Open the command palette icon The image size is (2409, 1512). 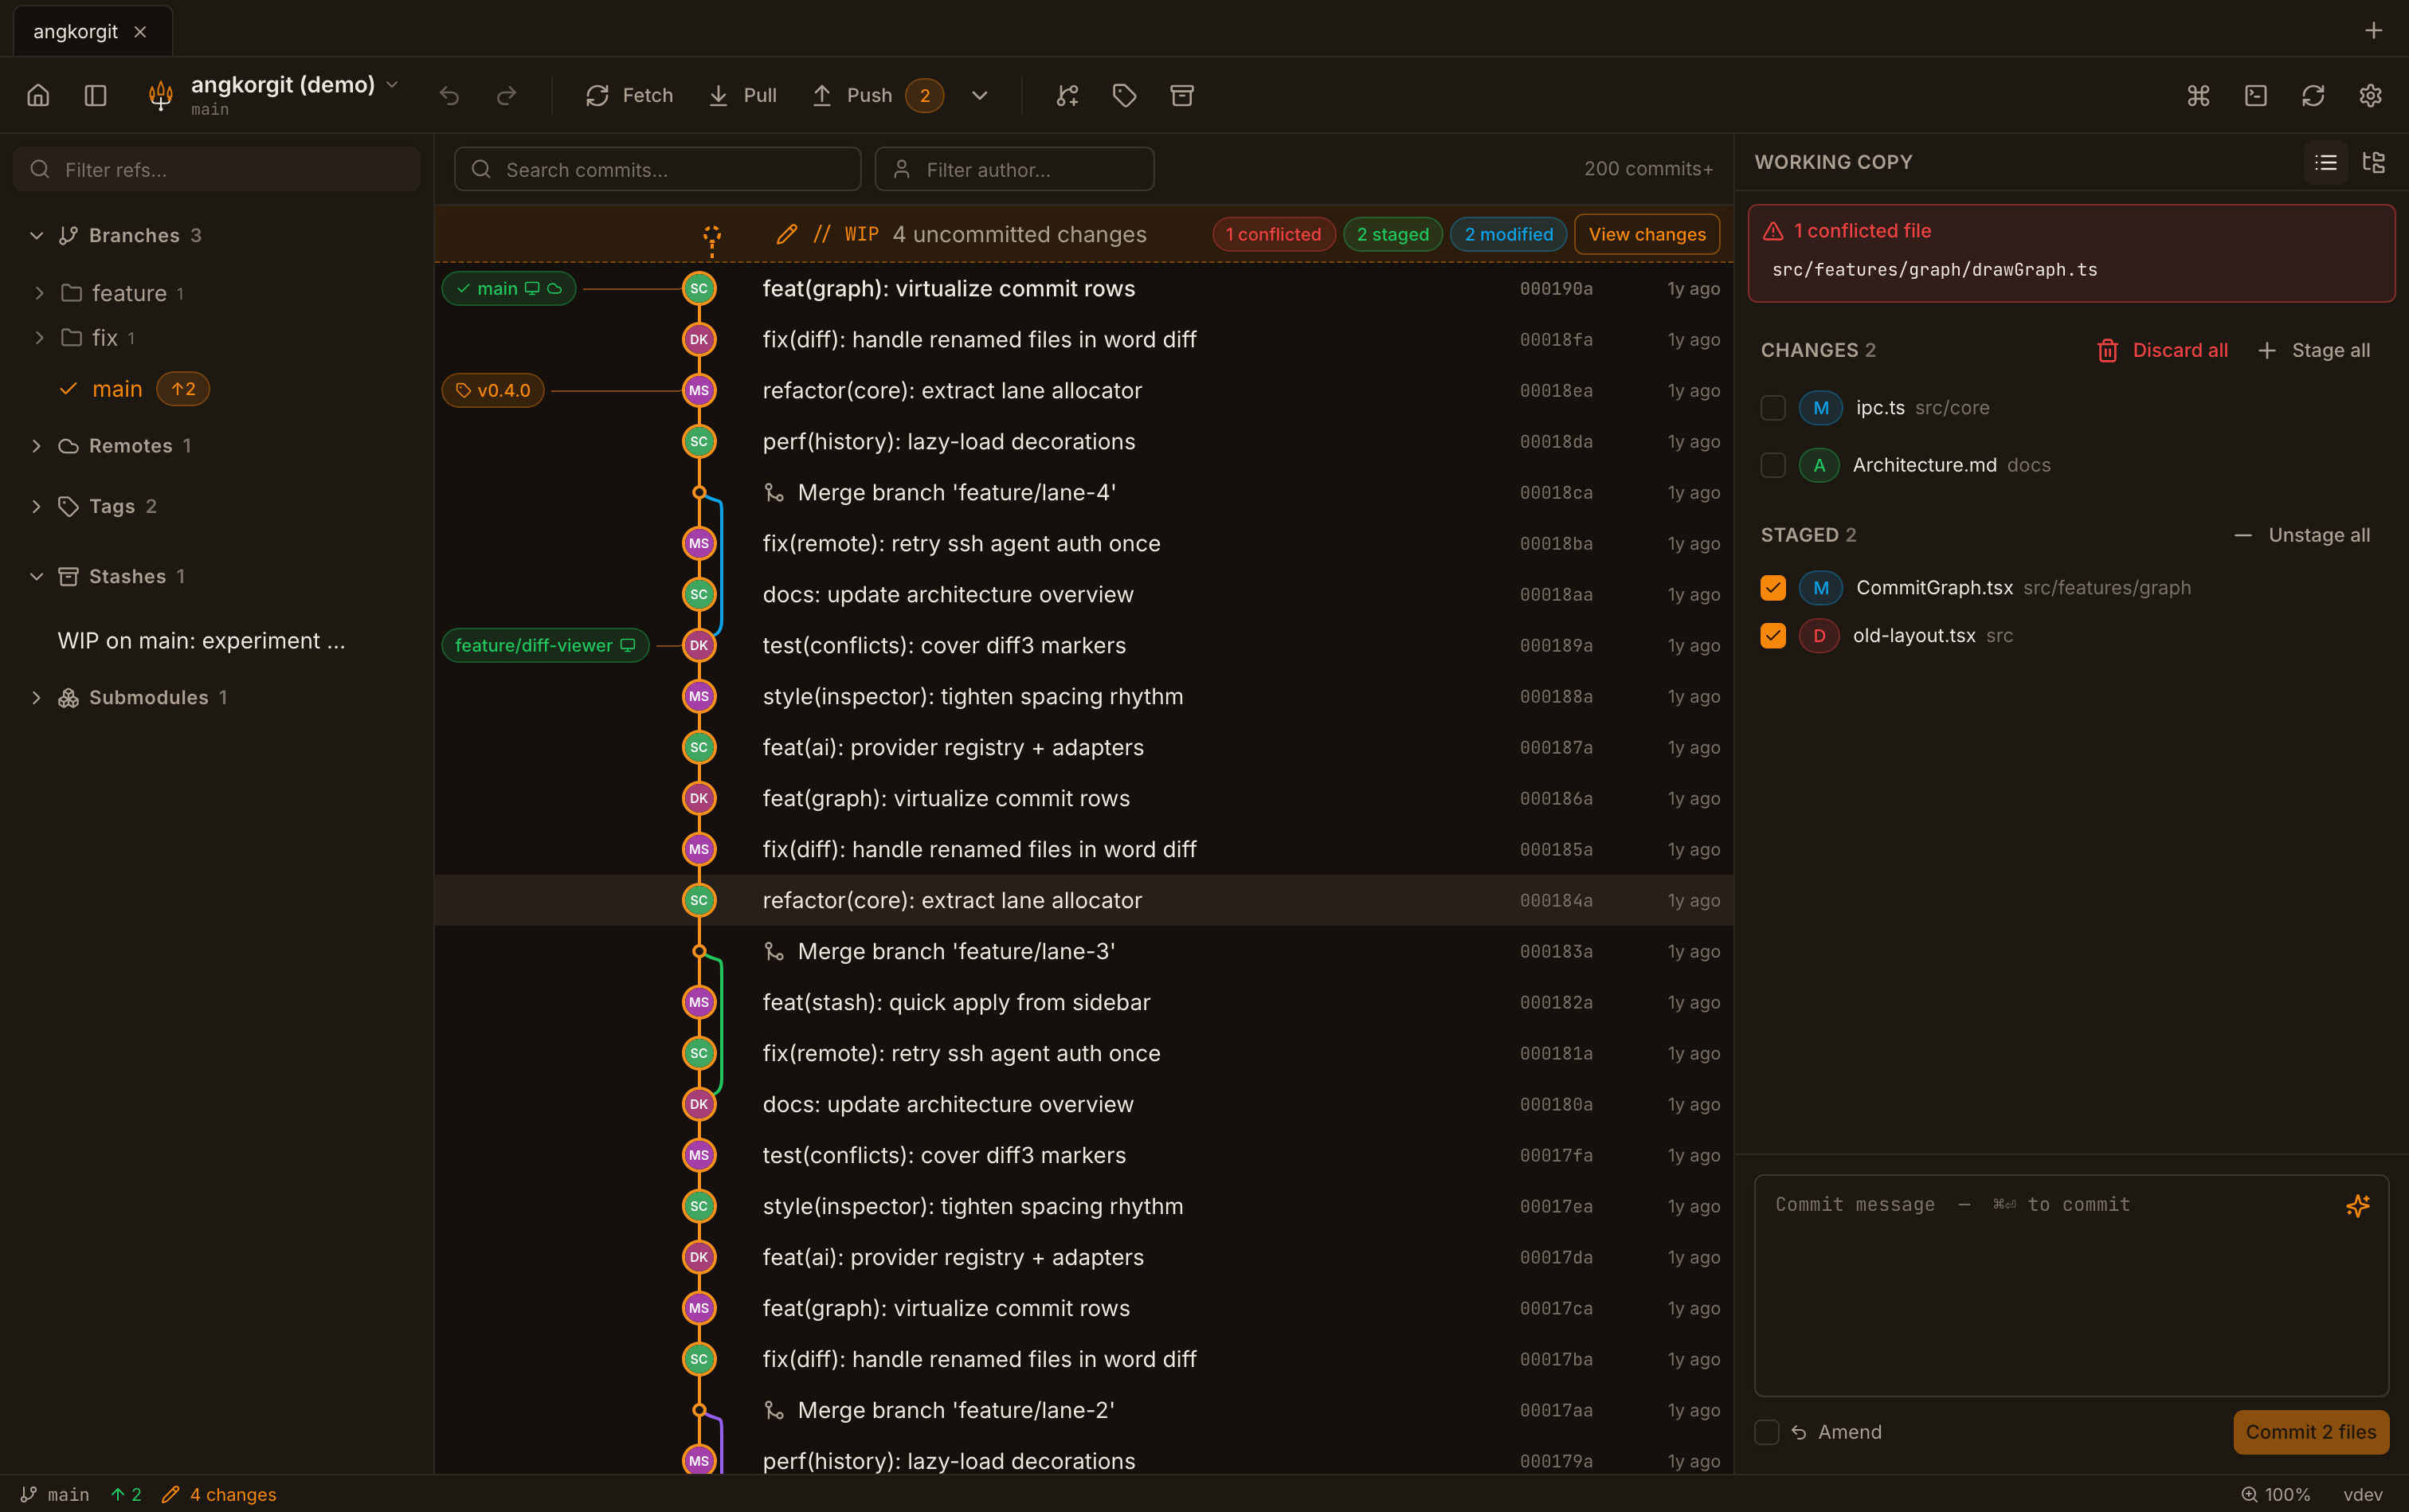click(x=2198, y=95)
